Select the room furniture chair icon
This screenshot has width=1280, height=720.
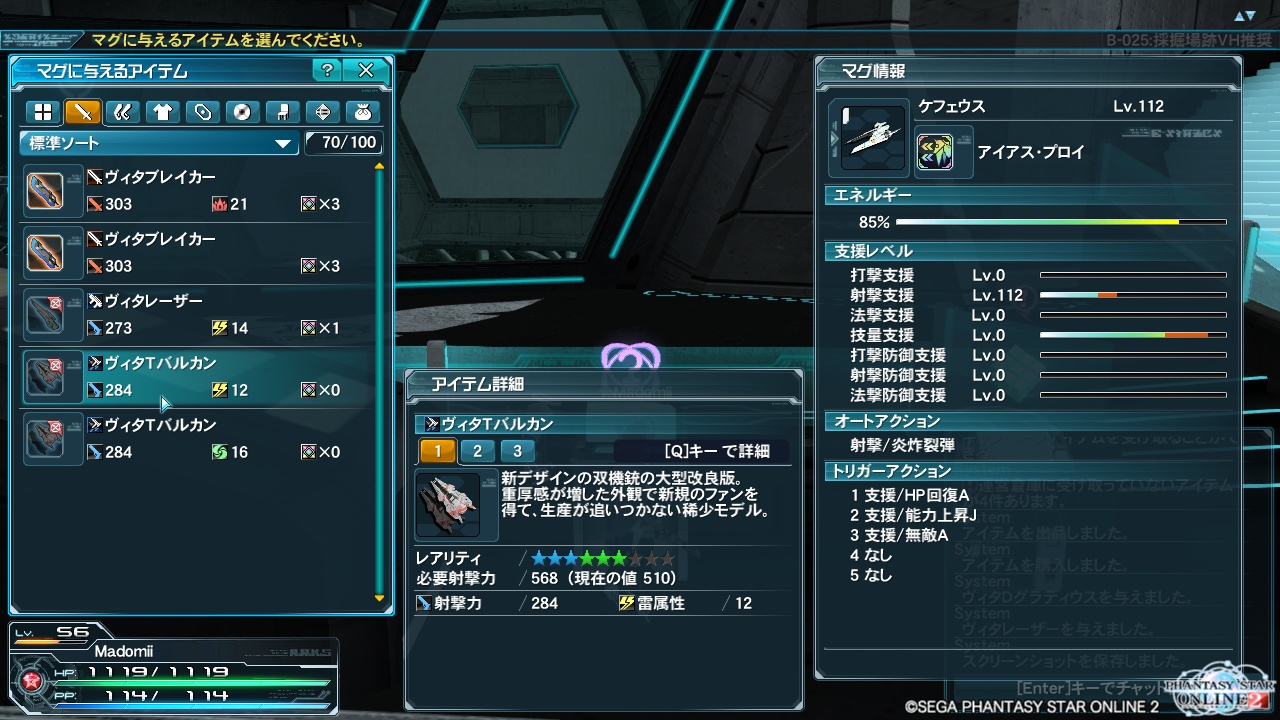tap(282, 112)
